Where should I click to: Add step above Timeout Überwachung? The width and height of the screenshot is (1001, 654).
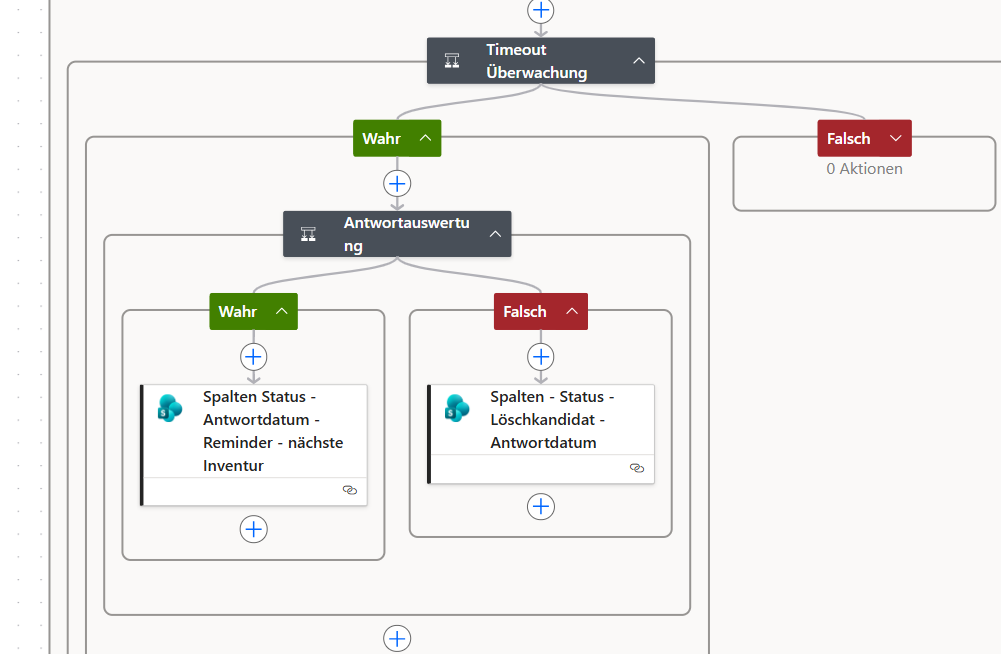[541, 10]
